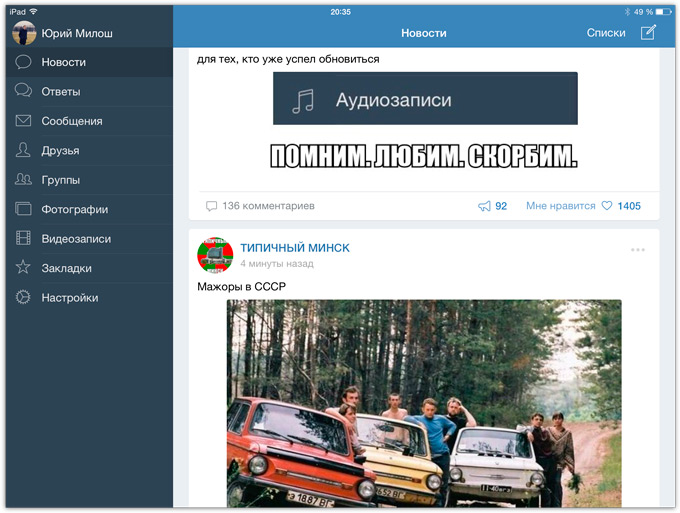This screenshot has width=680, height=513.
Task: Open Закладки in sidebar
Action: tap(89, 268)
